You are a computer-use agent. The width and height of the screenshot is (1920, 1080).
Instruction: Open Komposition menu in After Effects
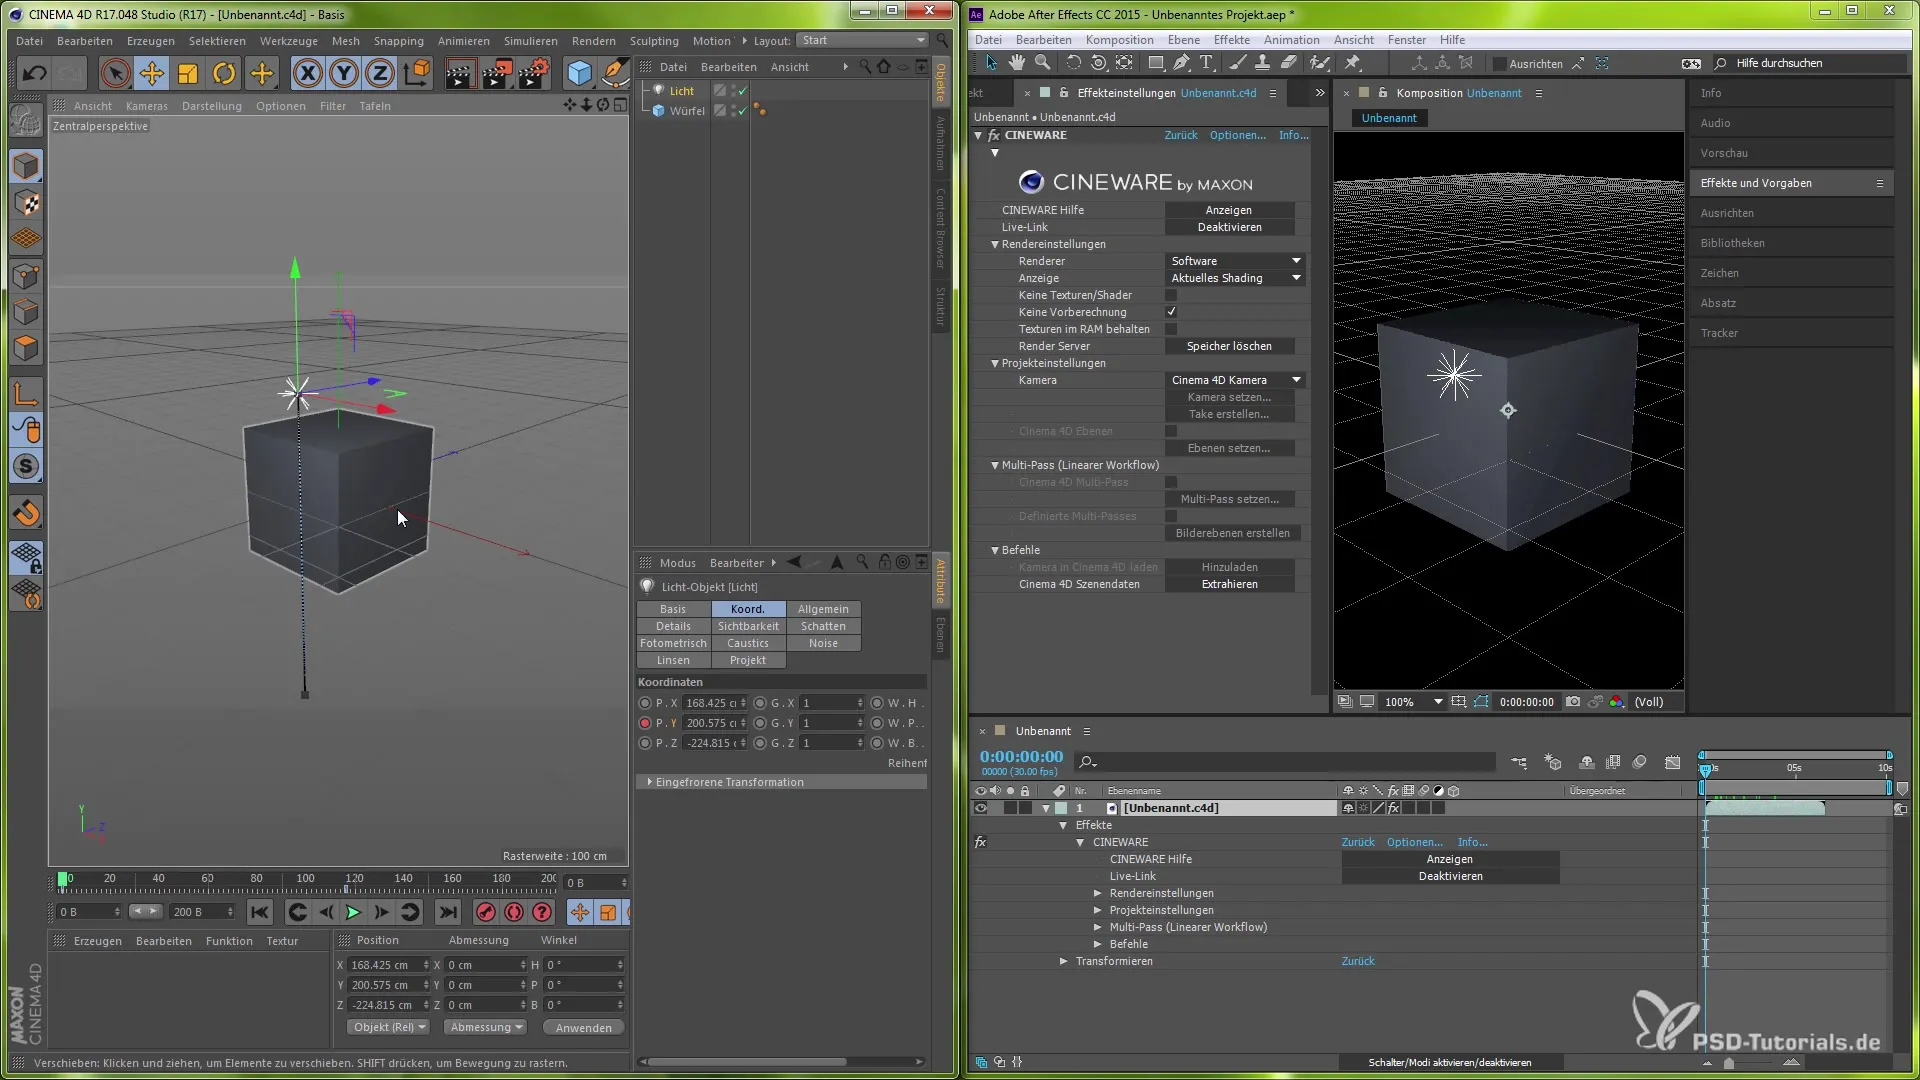click(1119, 40)
